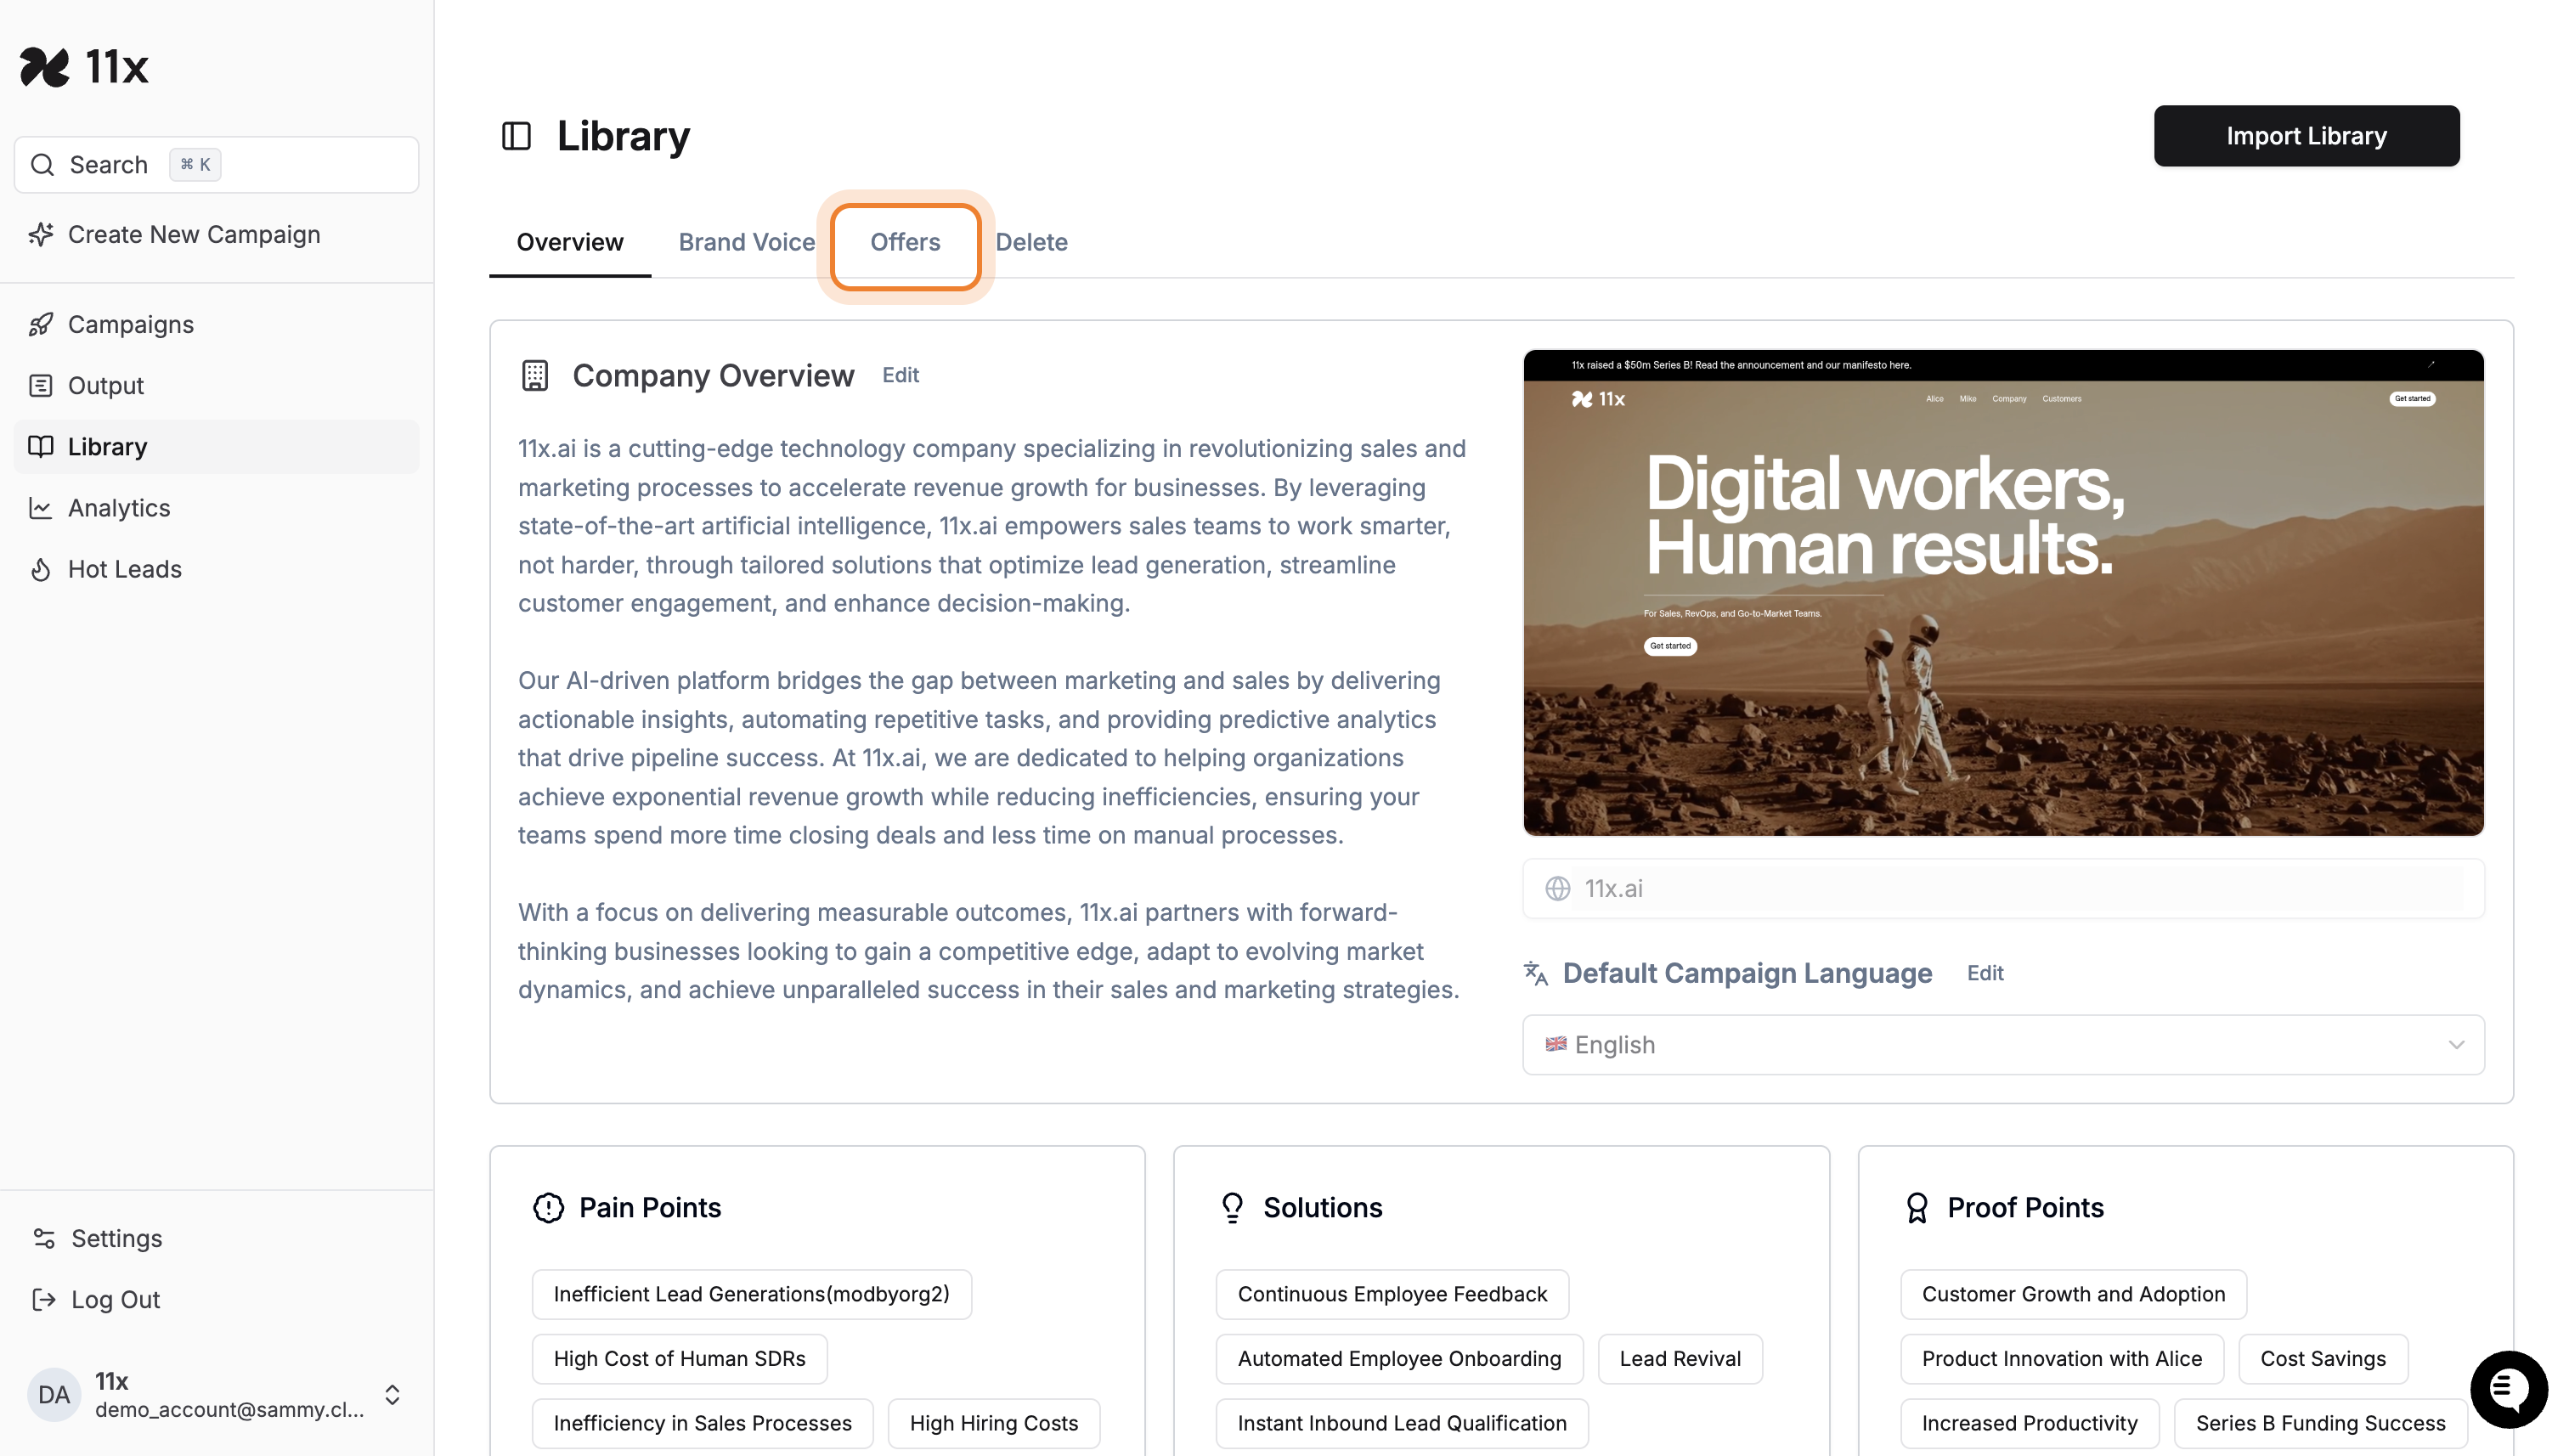Go to Output in sidebar
Viewport: 2569px width, 1456px height.
[217, 385]
